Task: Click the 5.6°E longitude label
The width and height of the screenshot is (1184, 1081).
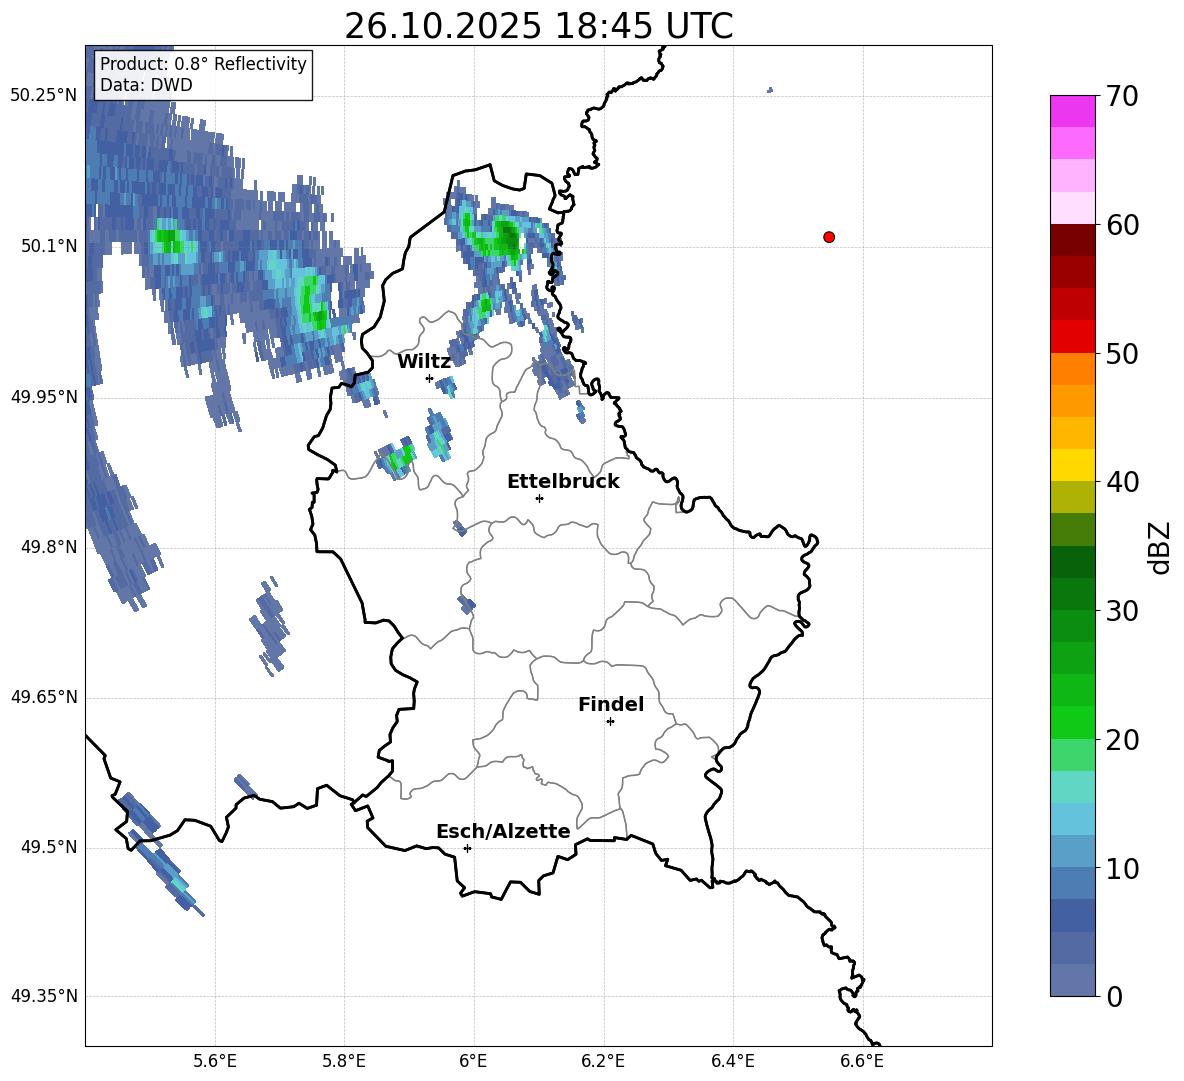Action: coord(215,1061)
